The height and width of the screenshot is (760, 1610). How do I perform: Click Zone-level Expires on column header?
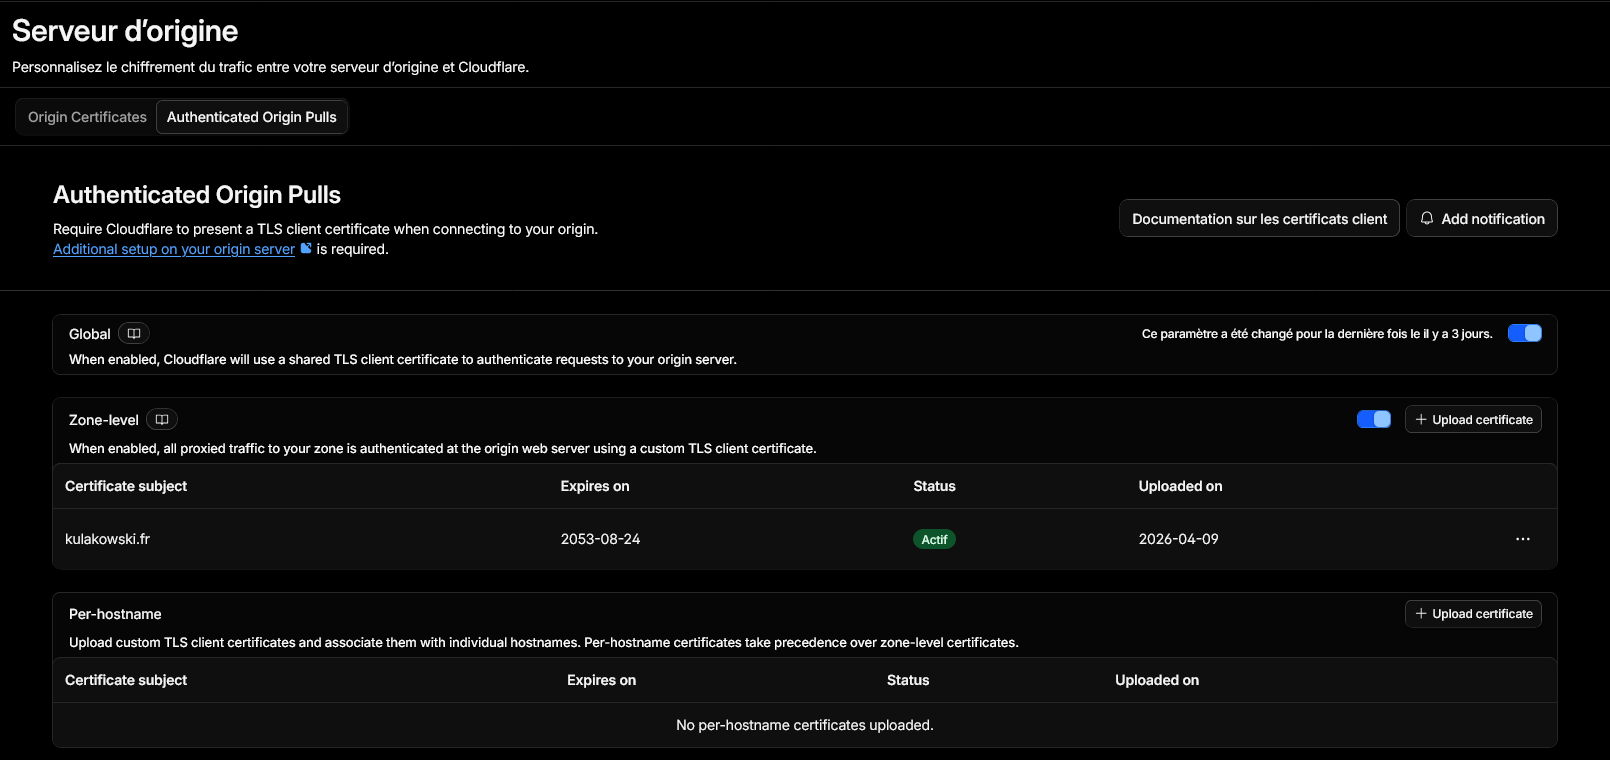(x=594, y=486)
